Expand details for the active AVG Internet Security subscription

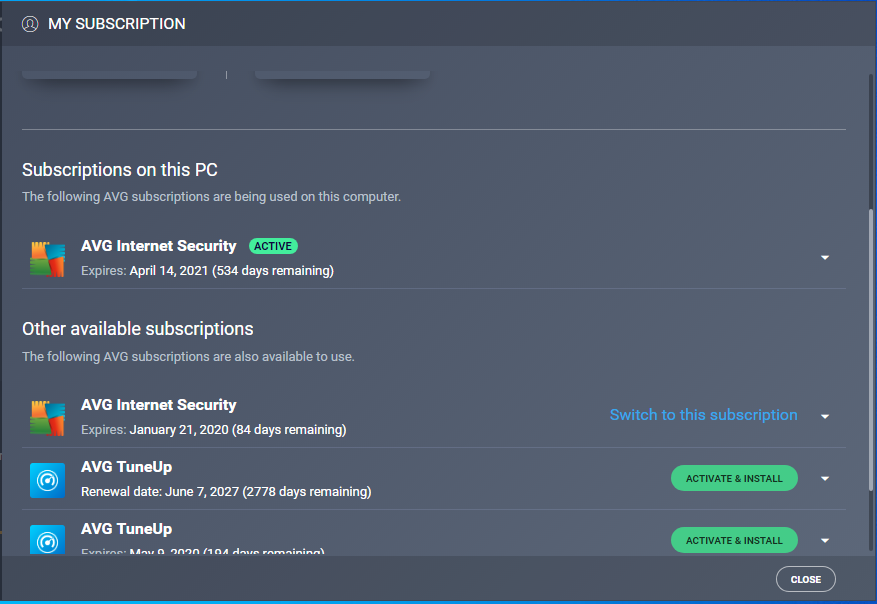click(x=825, y=257)
